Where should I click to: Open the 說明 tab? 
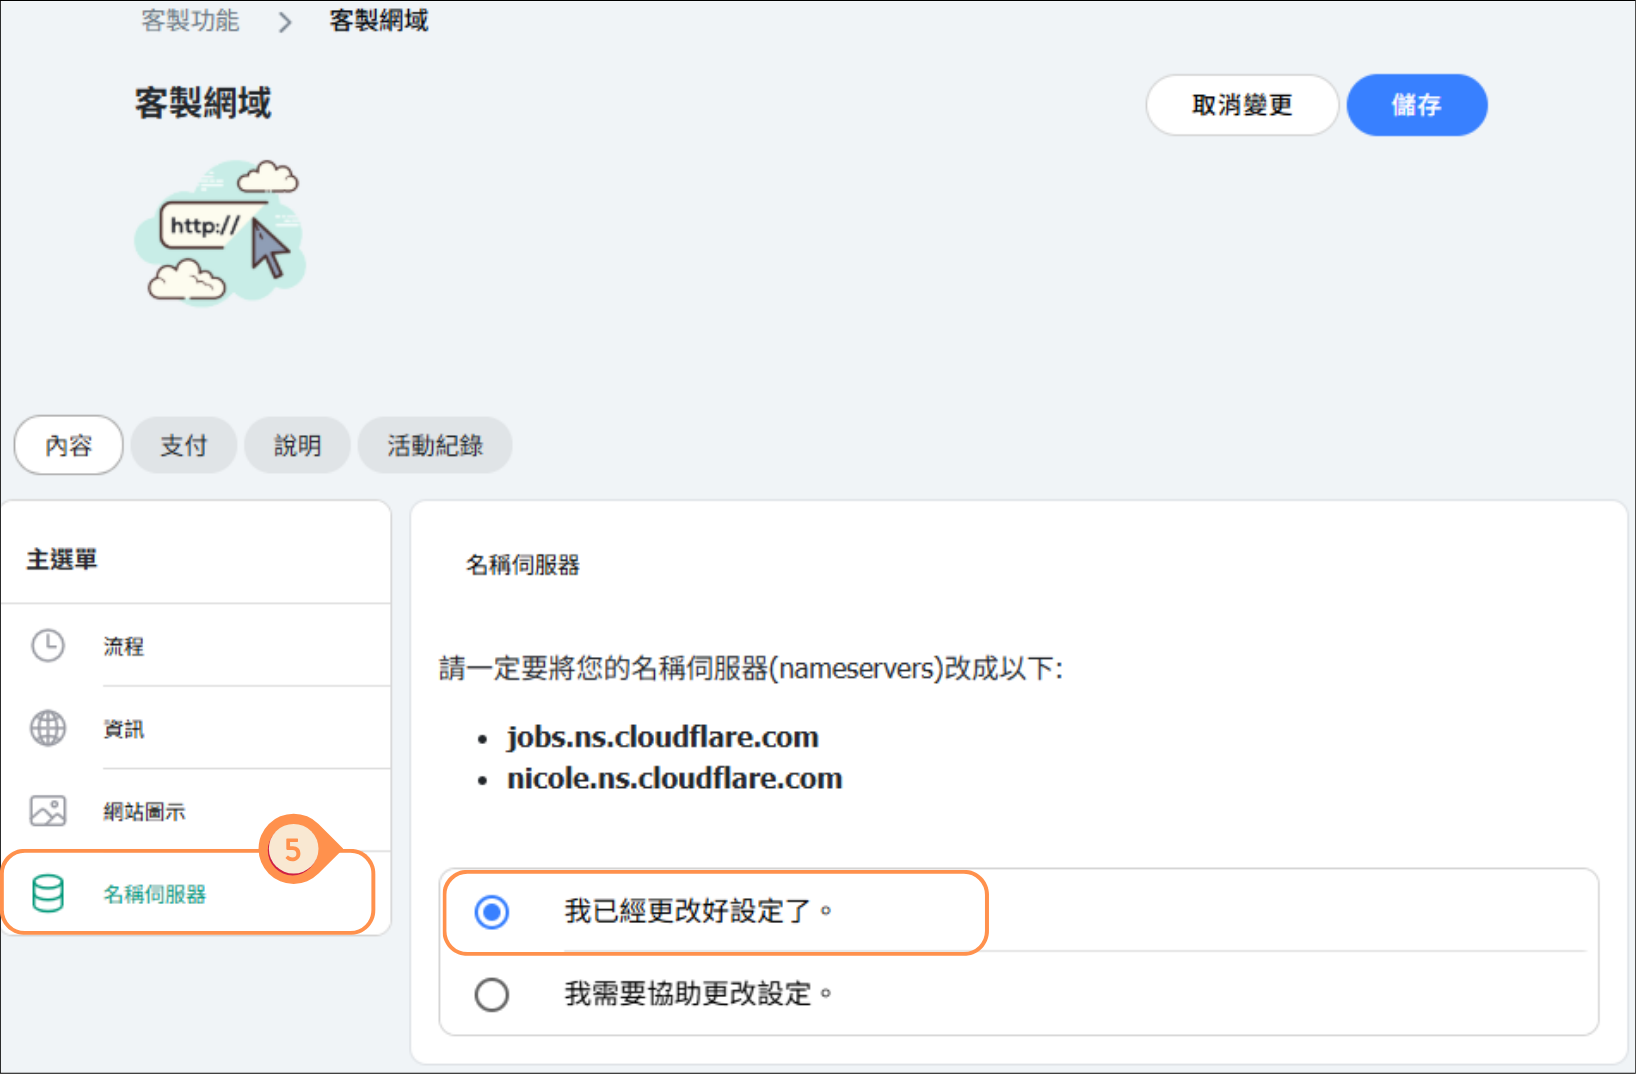coord(298,446)
